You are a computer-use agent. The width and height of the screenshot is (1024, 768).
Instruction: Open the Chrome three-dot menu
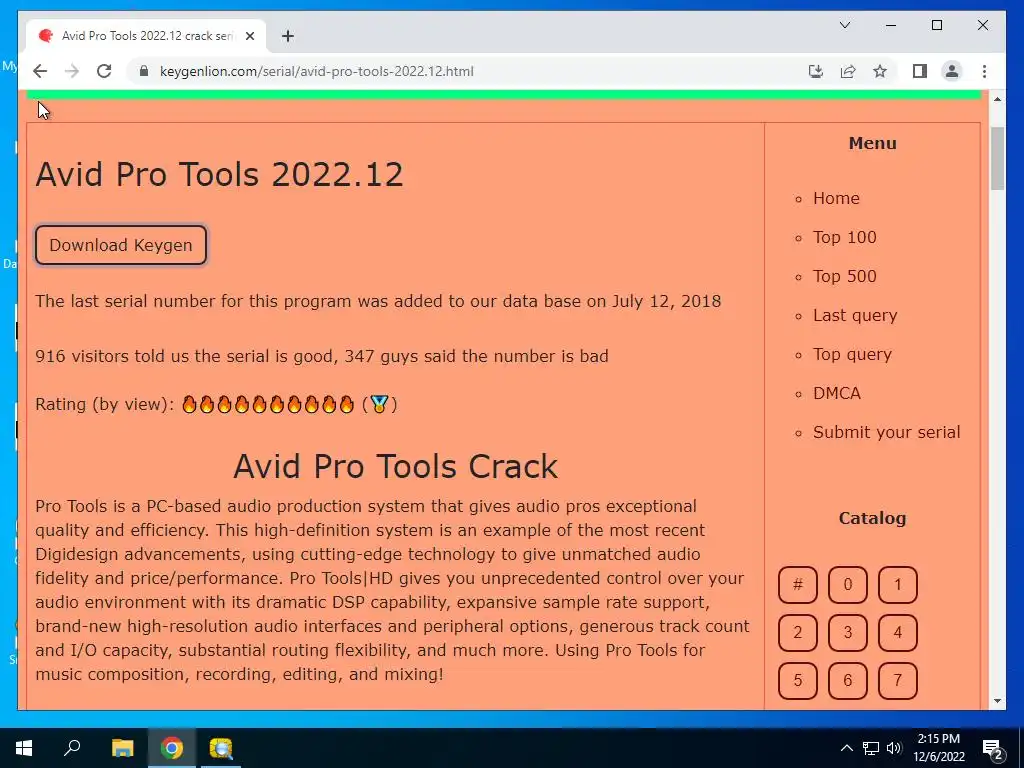[984, 71]
